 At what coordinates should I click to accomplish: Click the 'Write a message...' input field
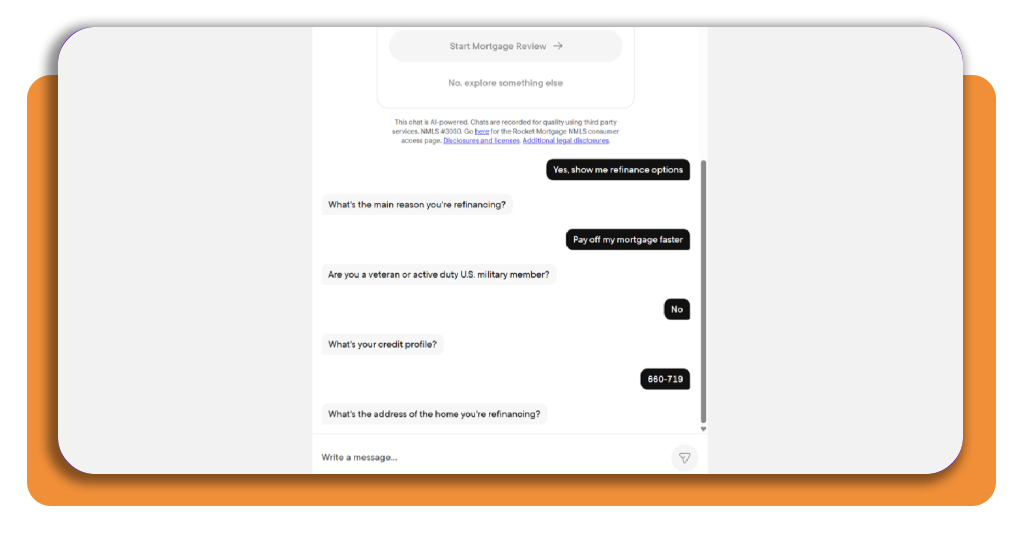tap(493, 457)
